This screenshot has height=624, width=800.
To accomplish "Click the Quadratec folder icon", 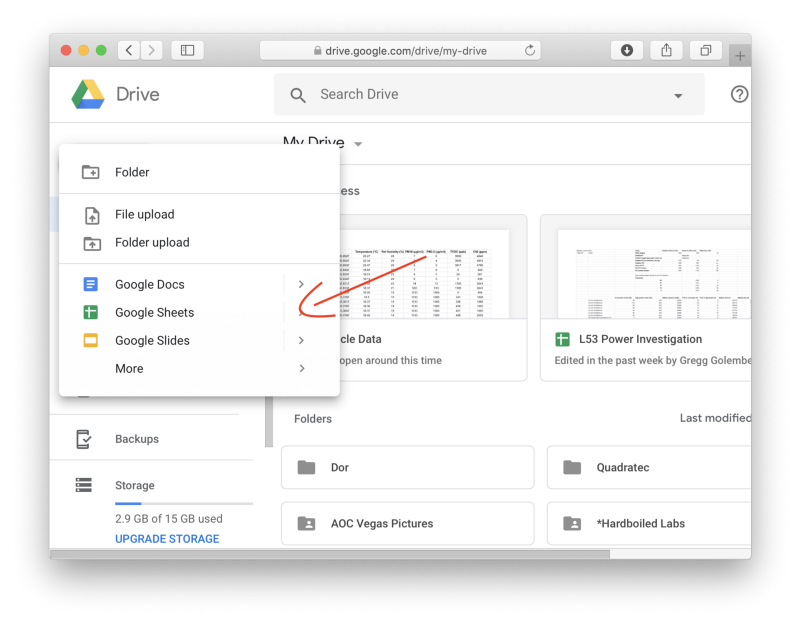I will click(x=572, y=467).
